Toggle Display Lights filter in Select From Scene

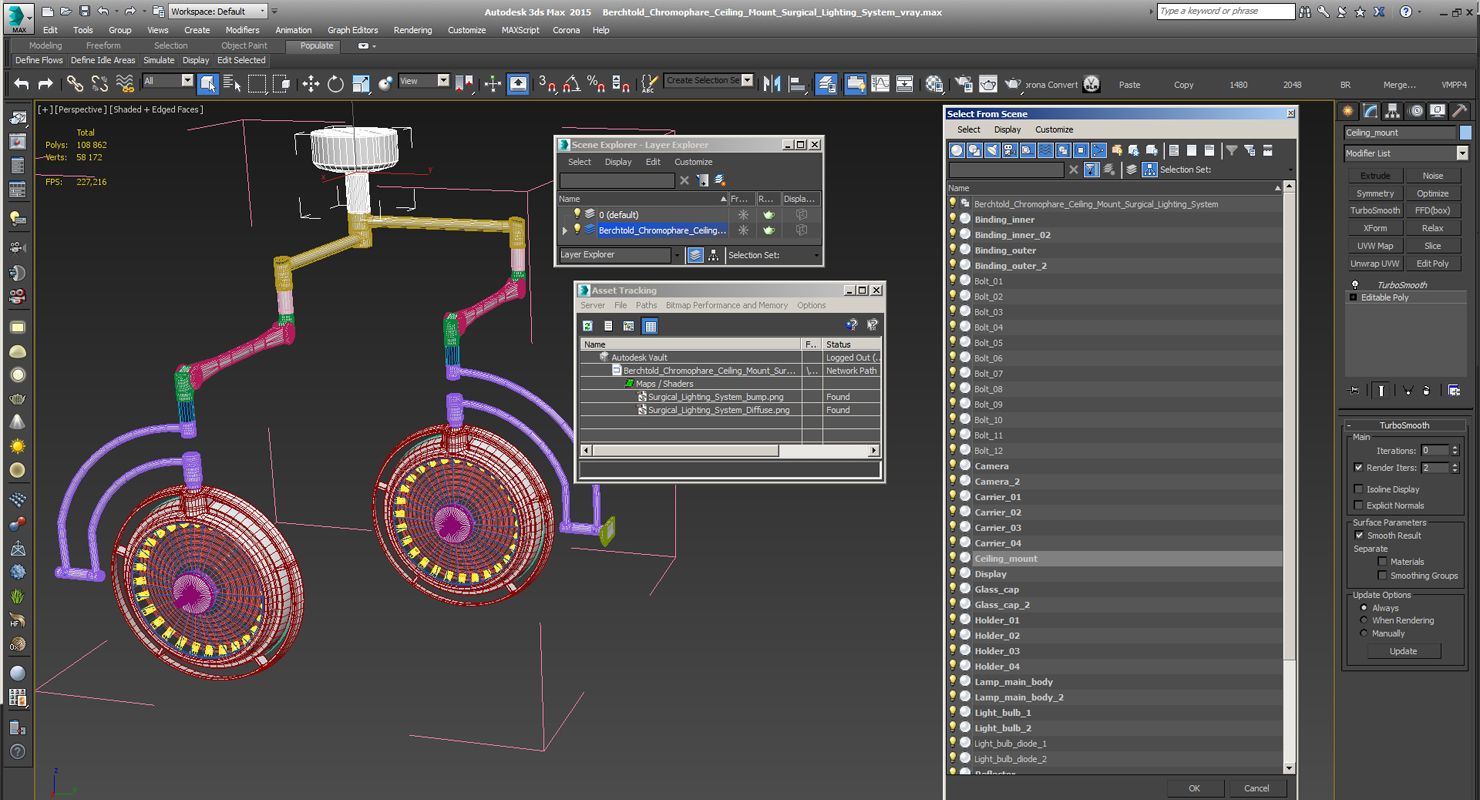992,150
